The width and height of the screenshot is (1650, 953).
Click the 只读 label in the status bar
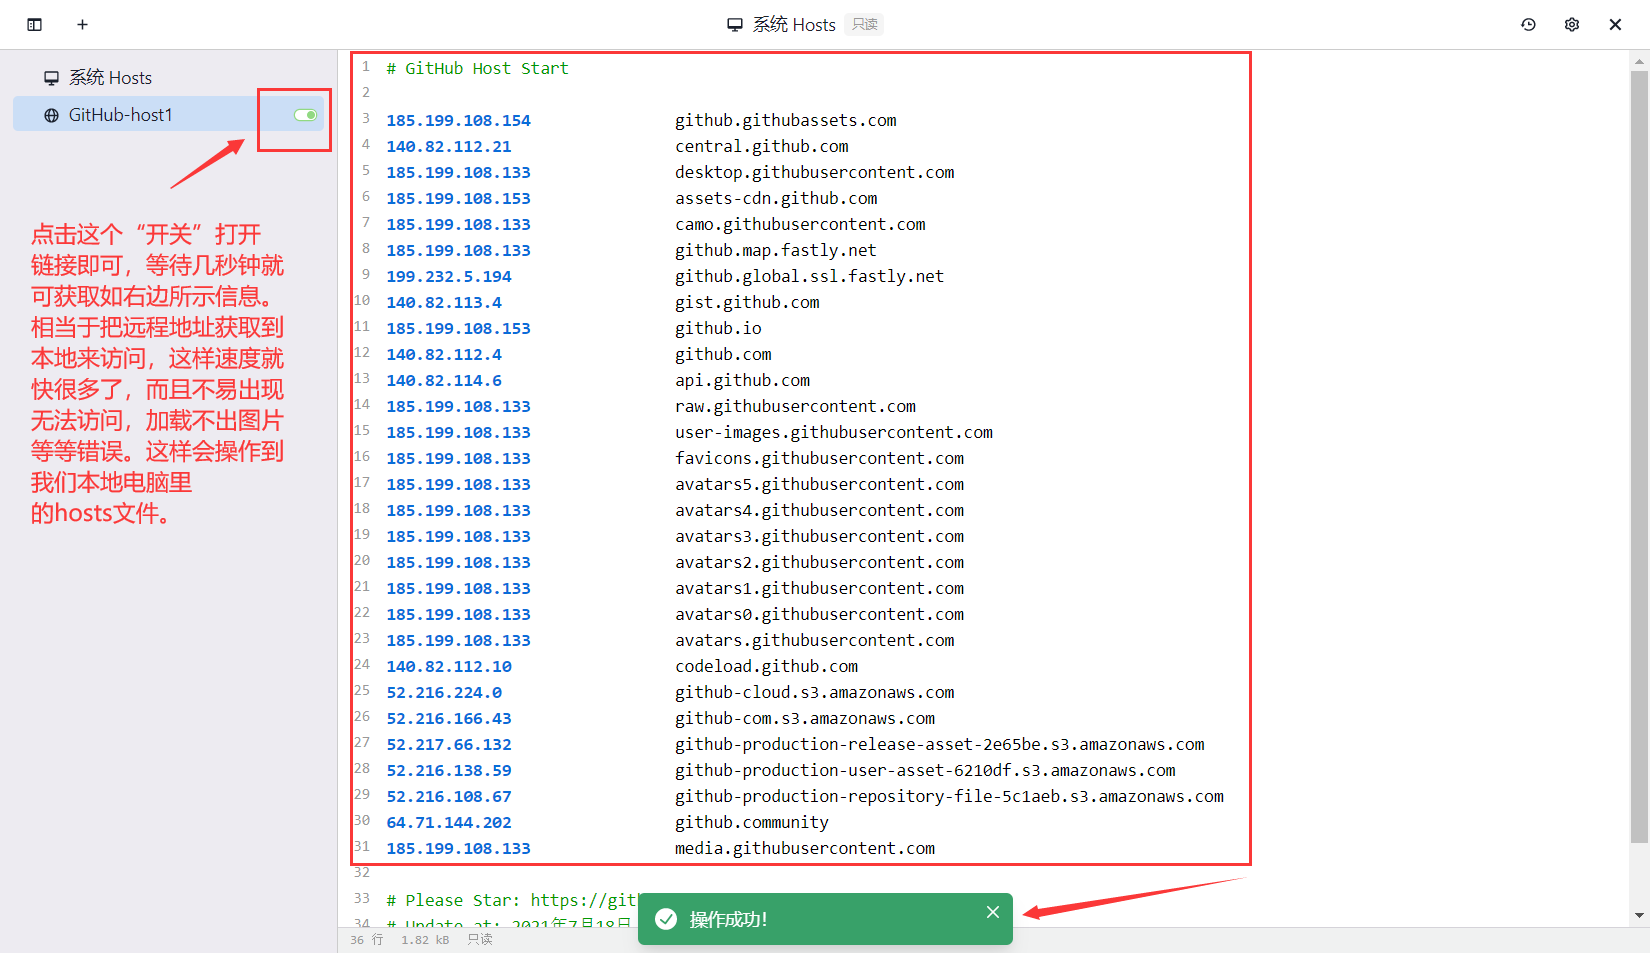point(480,940)
